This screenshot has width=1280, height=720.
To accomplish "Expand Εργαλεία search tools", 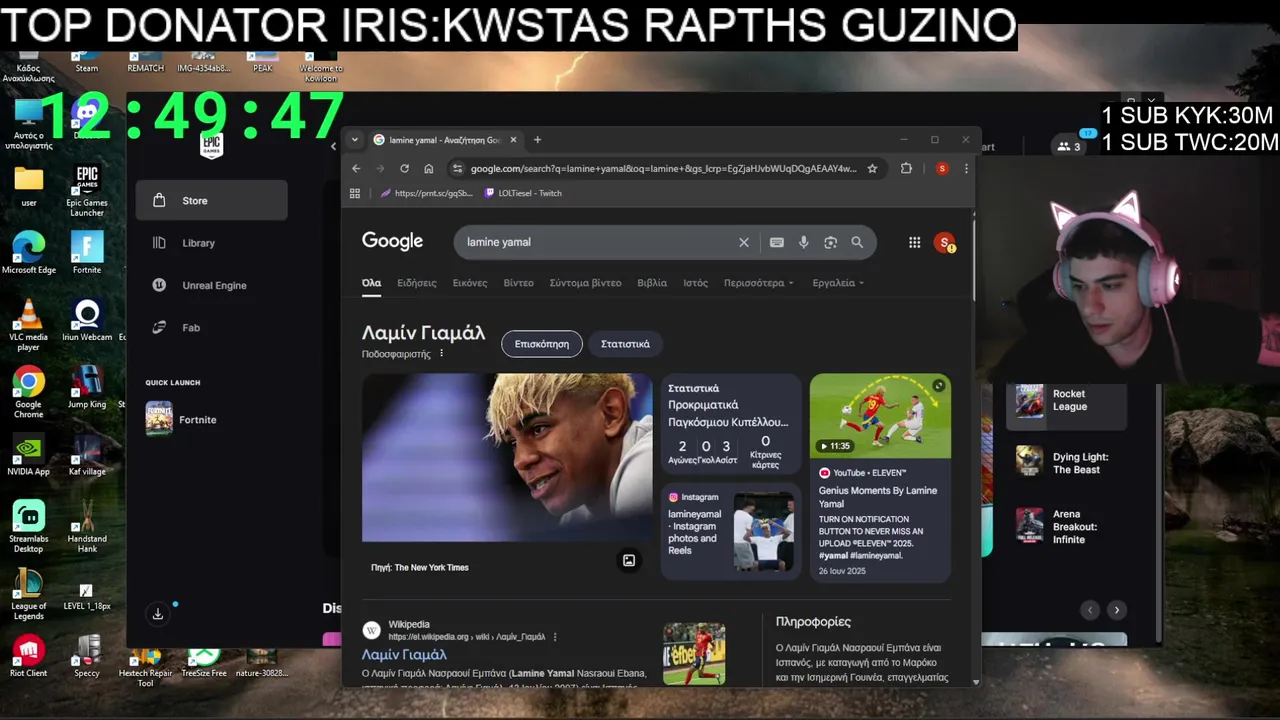I will 838,283.
